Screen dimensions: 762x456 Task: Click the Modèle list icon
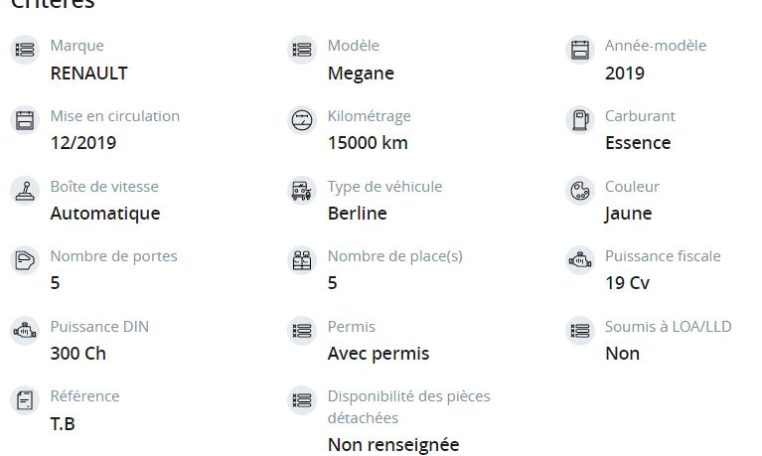coord(302,50)
